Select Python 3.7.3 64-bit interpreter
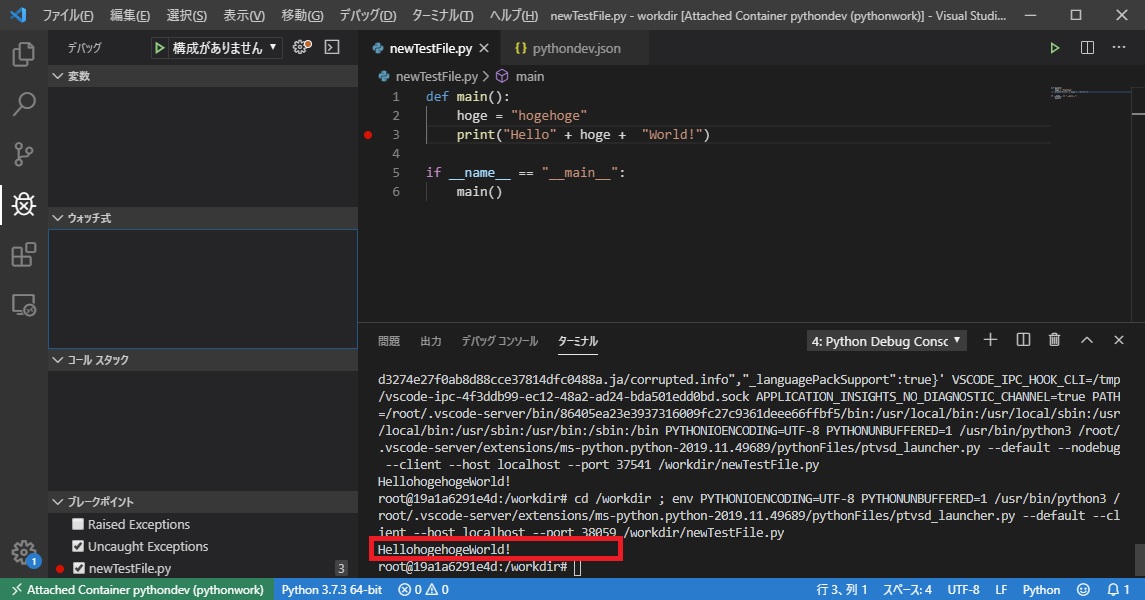The width and height of the screenshot is (1145, 600). [332, 589]
